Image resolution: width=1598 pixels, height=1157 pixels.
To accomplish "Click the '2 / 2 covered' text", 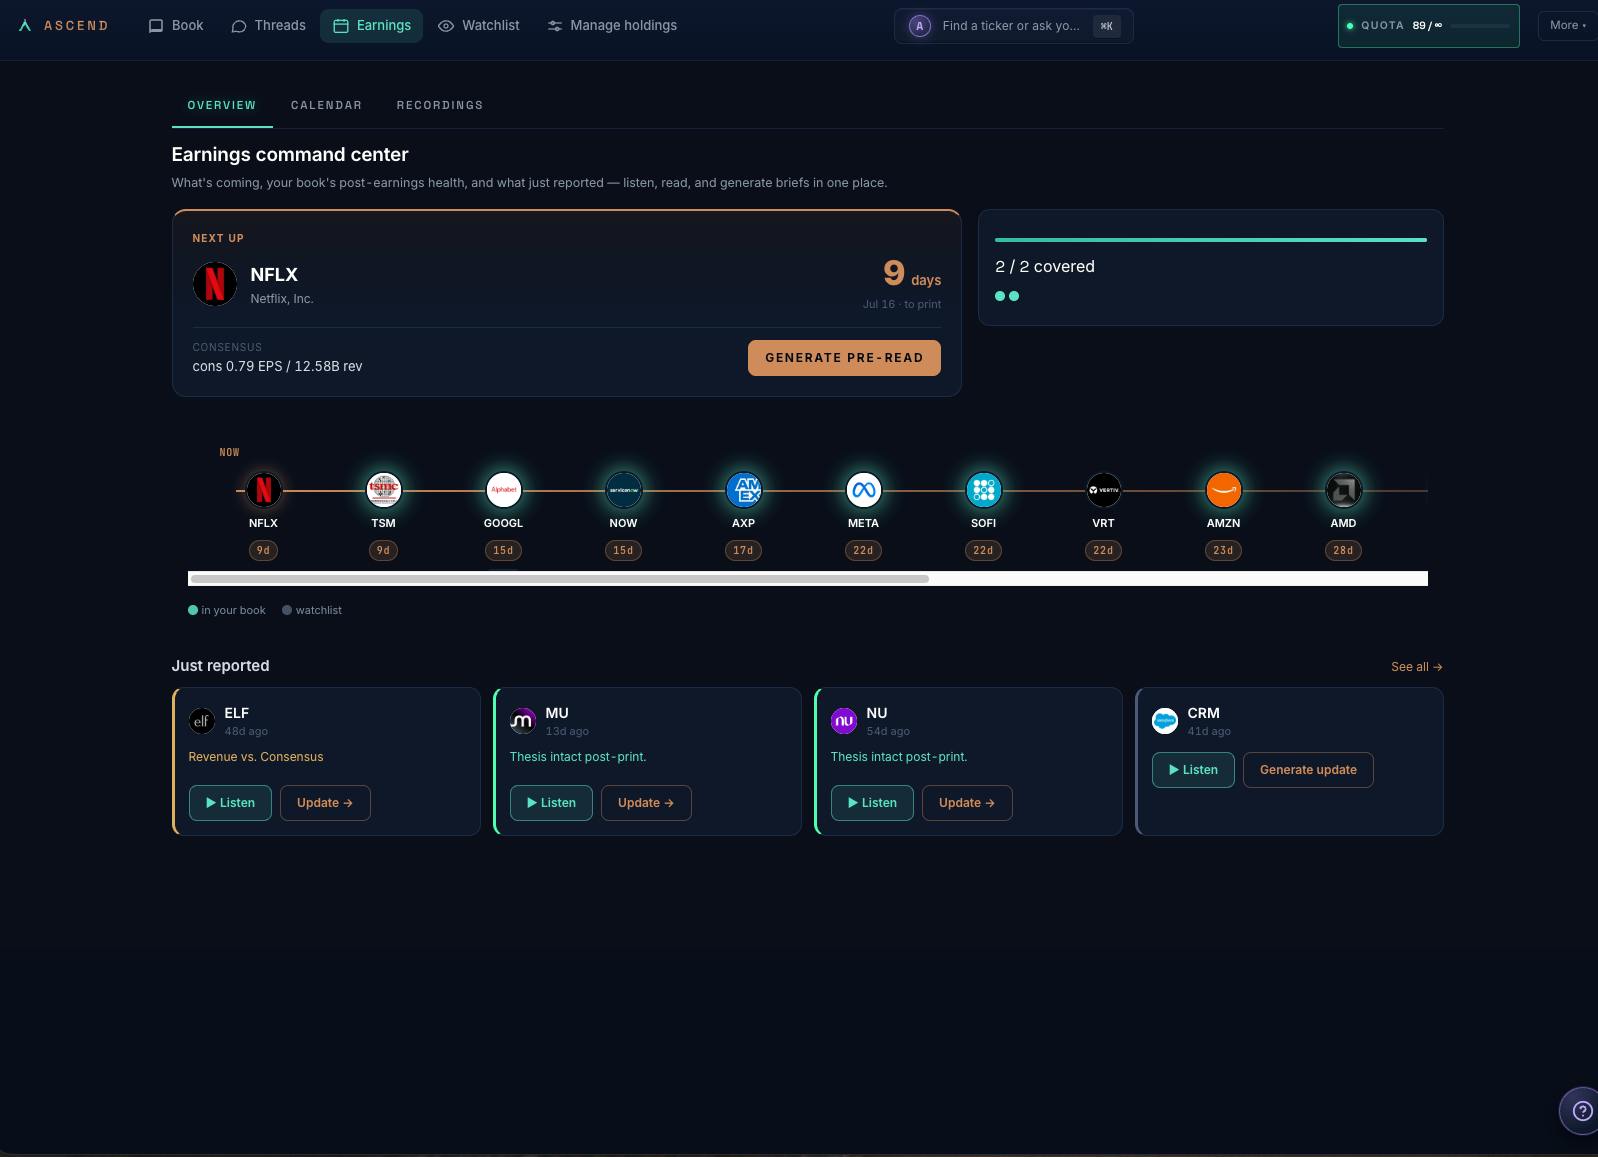I will click(1045, 267).
